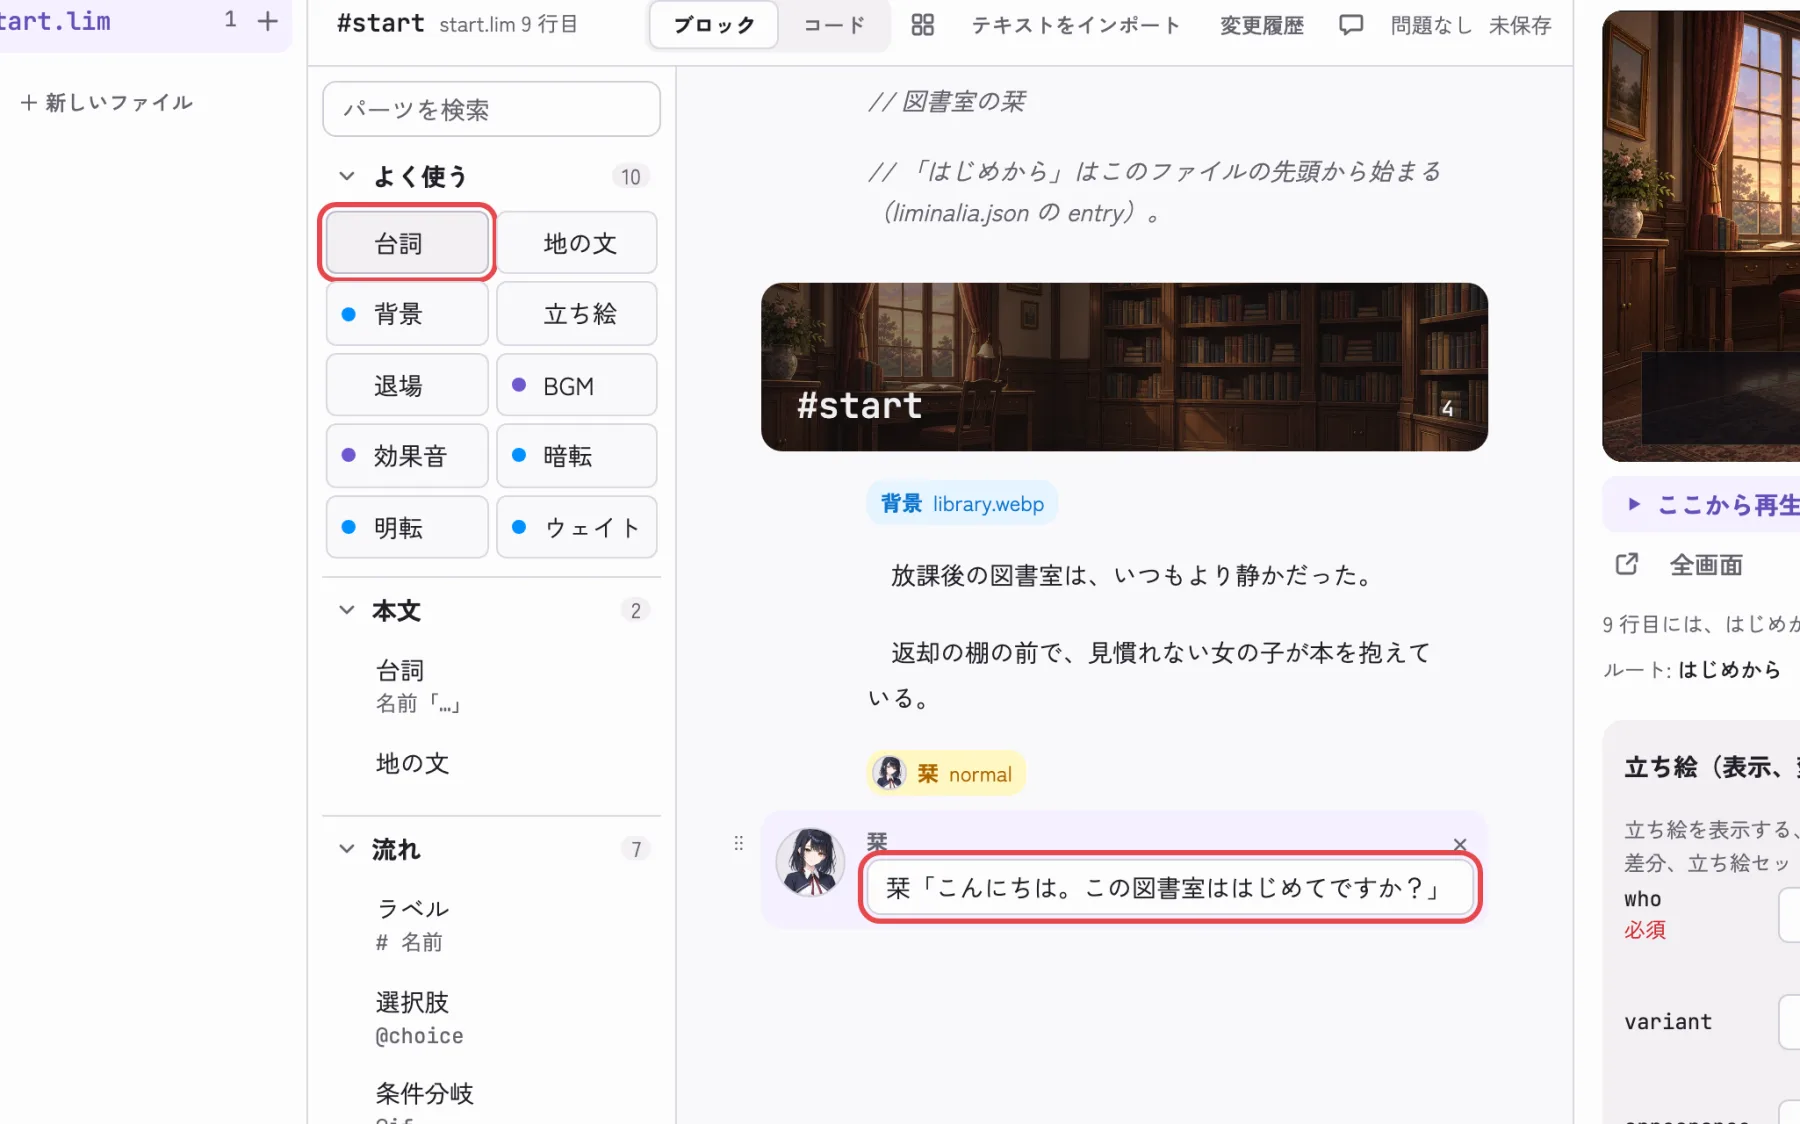This screenshot has height=1124, width=1800.
Task: Insert 台詞 part from frequent list
Action: tap(407, 243)
